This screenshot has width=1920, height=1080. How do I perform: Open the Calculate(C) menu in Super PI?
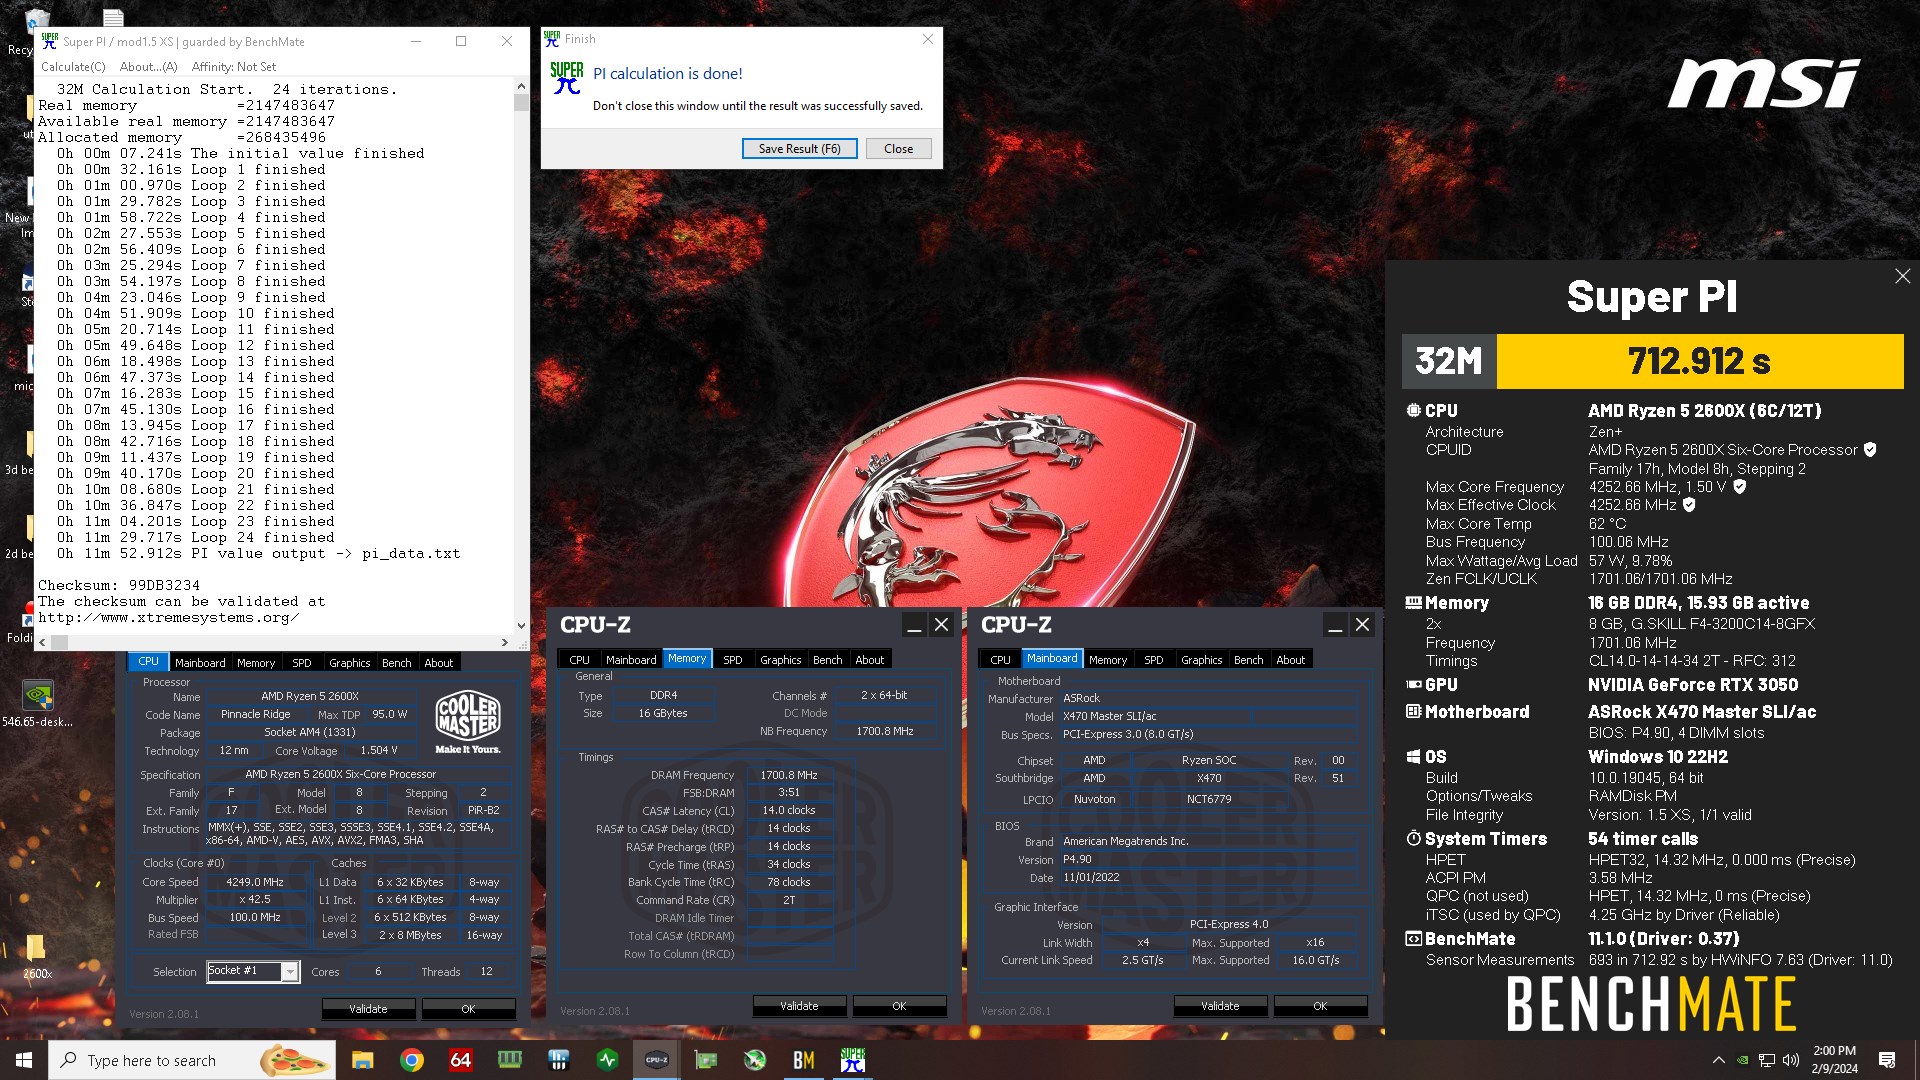(x=73, y=67)
